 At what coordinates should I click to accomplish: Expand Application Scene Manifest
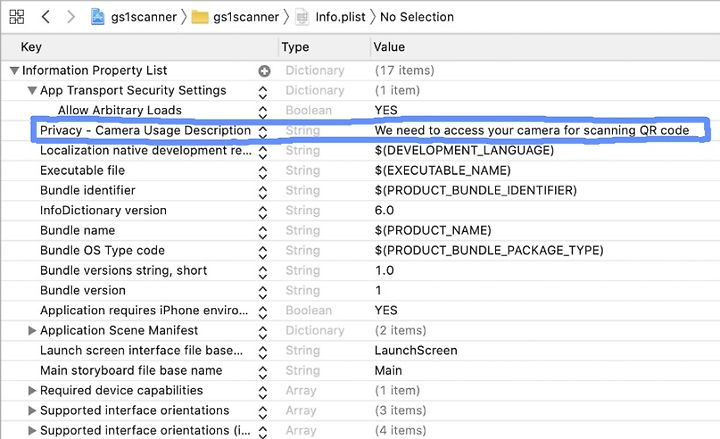click(x=32, y=330)
